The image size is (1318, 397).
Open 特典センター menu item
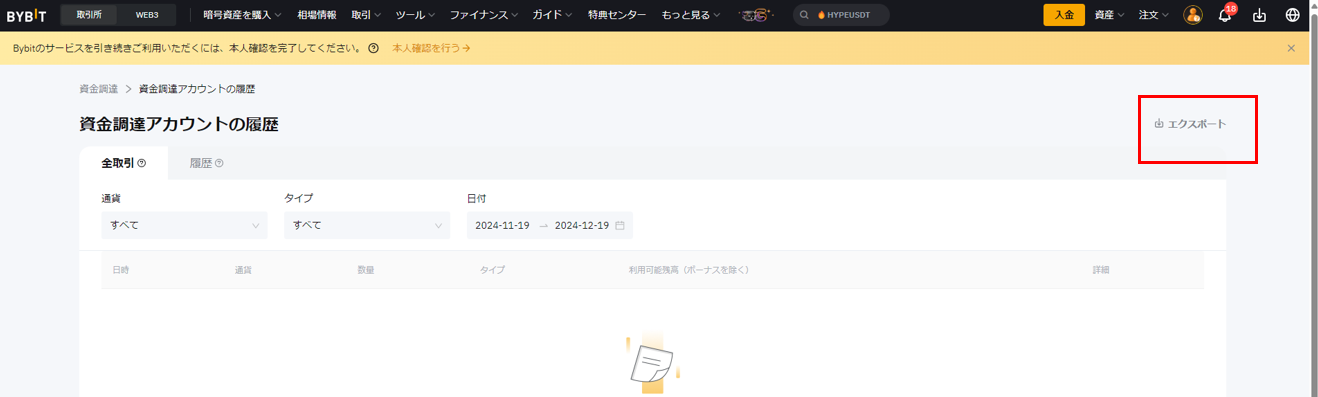click(x=618, y=15)
